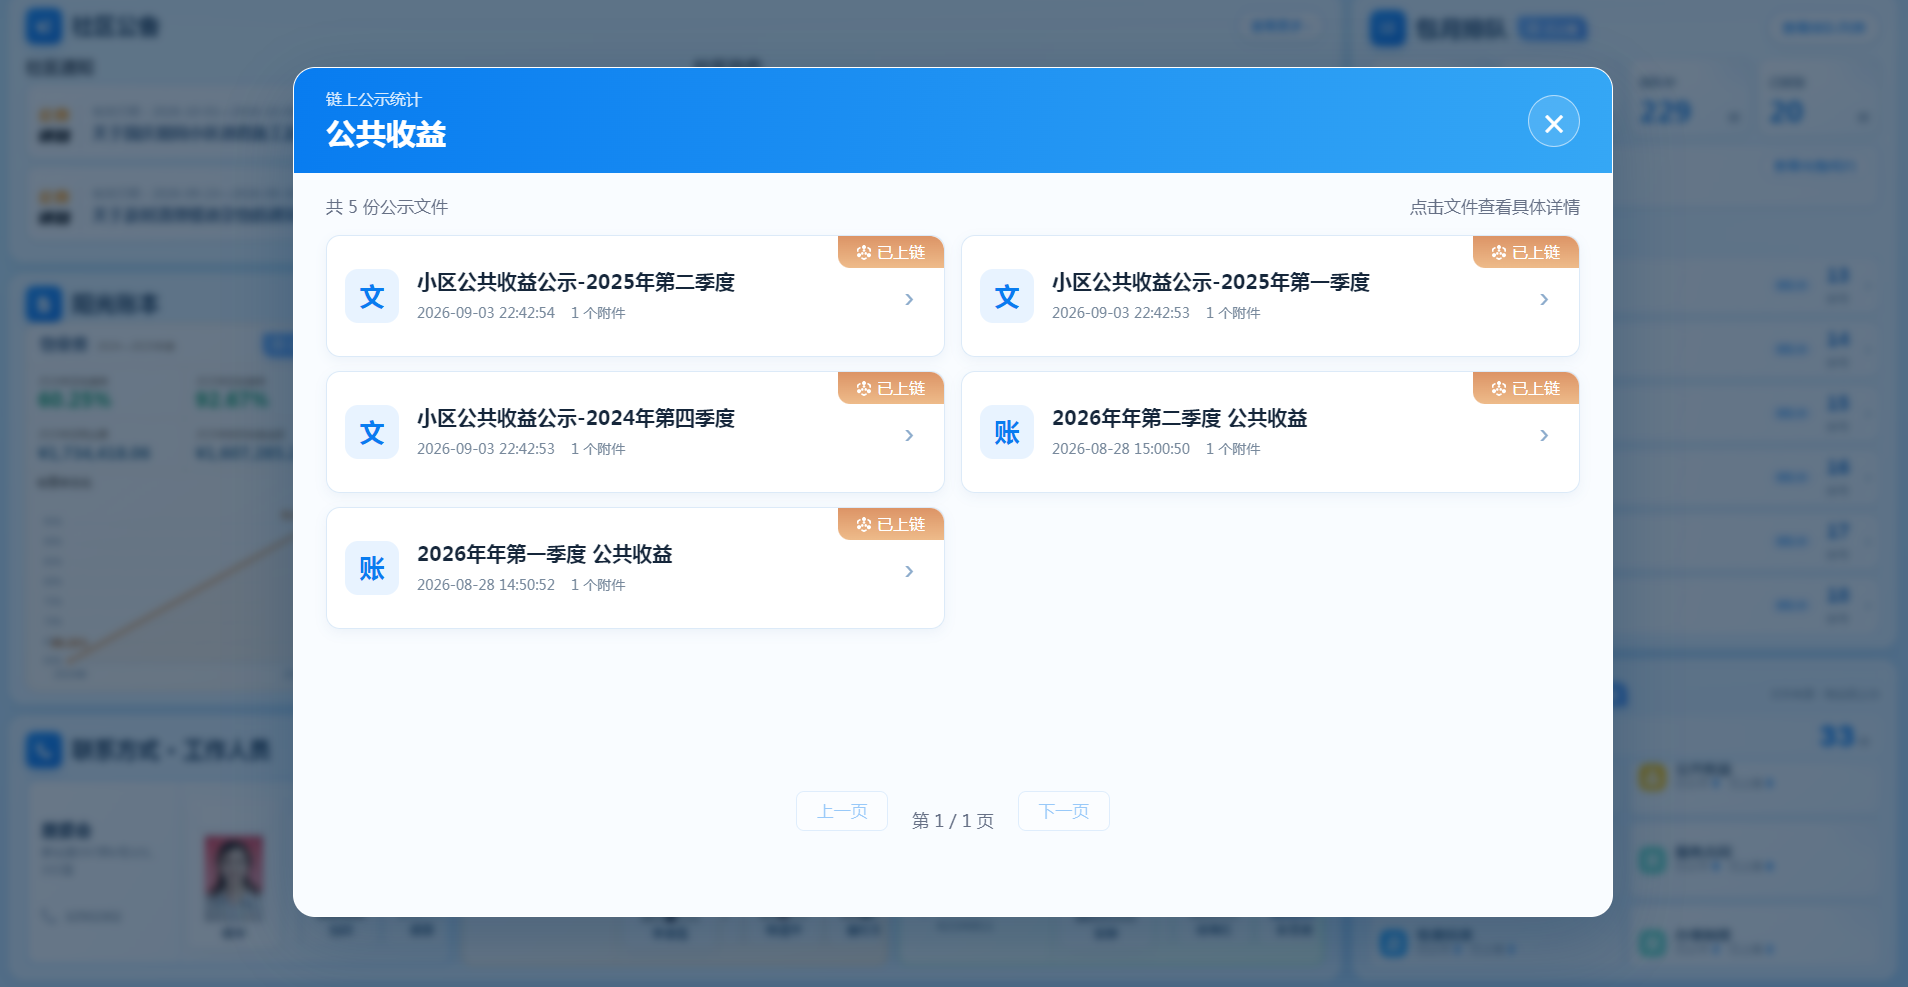The height and width of the screenshot is (987, 1908).
Task: Open file 2026年年第二季度 公共收益
Action: (x=1270, y=432)
